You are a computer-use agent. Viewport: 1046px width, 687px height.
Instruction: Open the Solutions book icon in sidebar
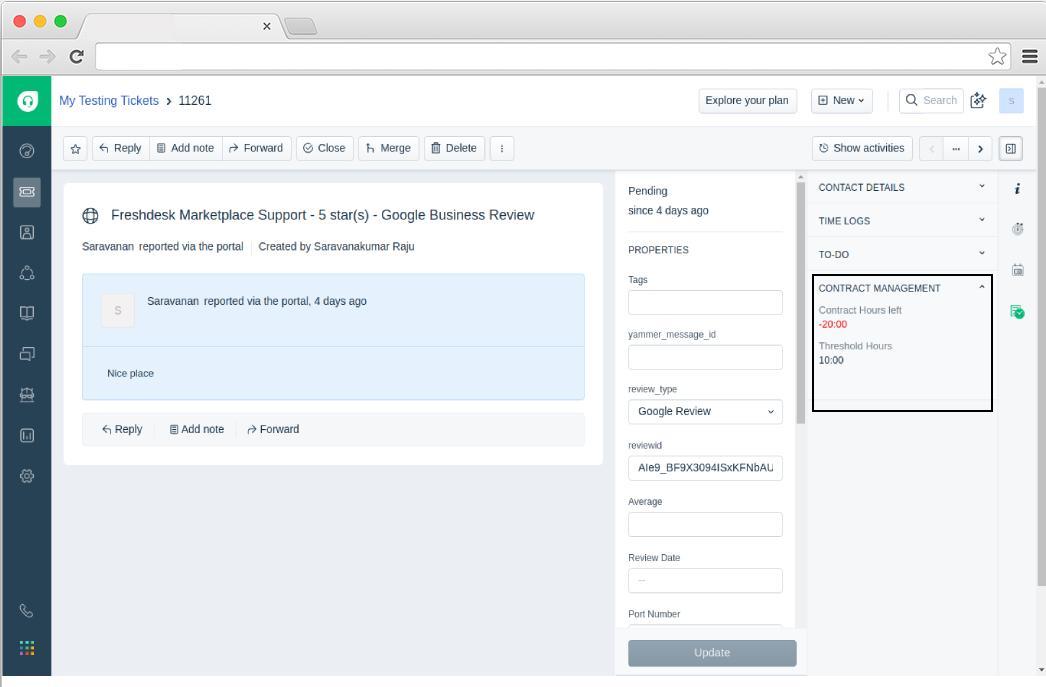(27, 313)
